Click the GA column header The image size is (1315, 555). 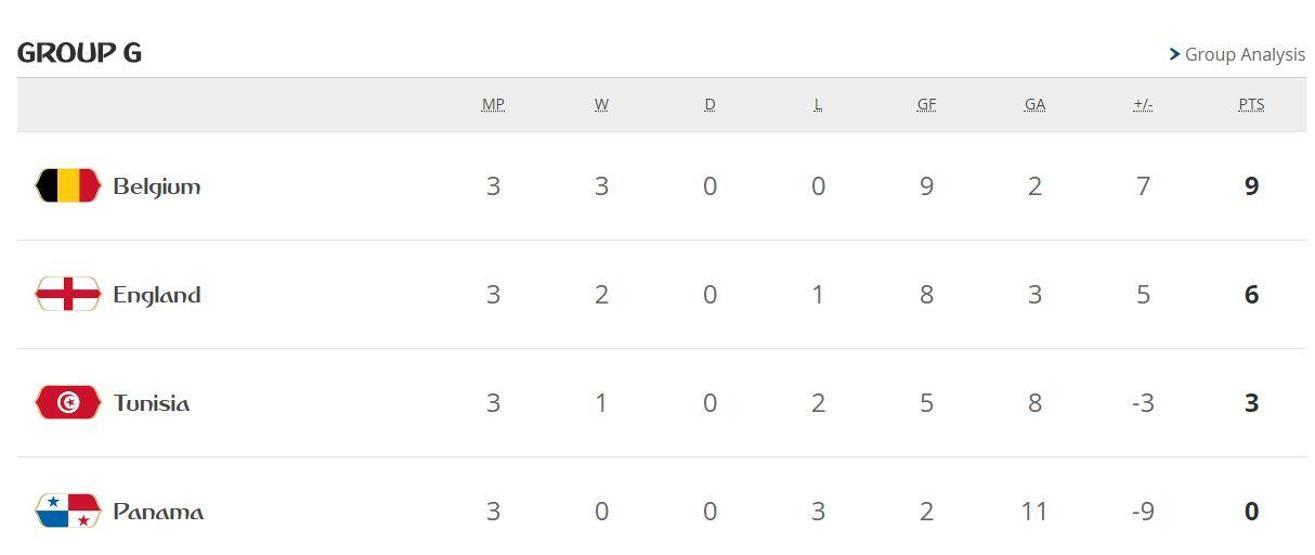[x=1035, y=105]
